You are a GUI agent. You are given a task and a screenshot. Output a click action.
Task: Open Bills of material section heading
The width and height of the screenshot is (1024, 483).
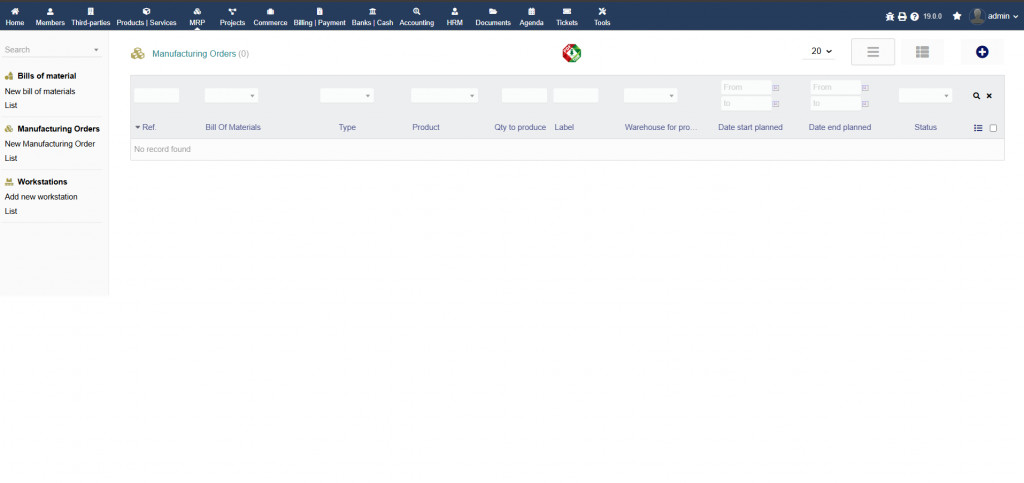47,76
